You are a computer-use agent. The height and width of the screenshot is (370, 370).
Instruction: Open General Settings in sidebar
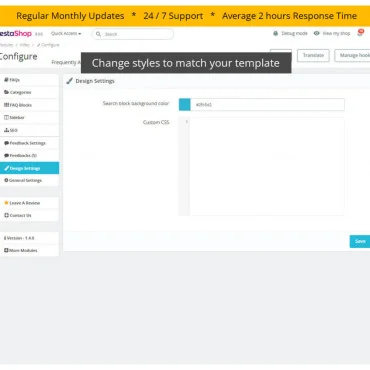tap(29, 180)
